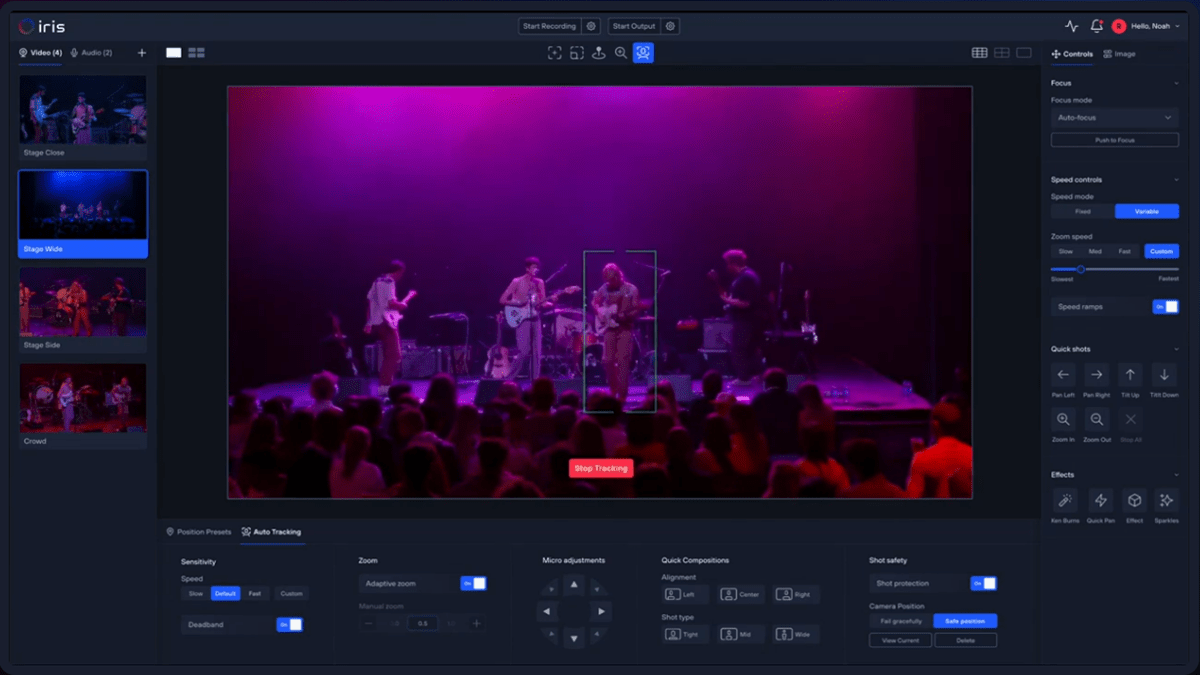The width and height of the screenshot is (1200, 675).
Task: Select the Crowd camera thumbnail
Action: pyautogui.click(x=83, y=398)
